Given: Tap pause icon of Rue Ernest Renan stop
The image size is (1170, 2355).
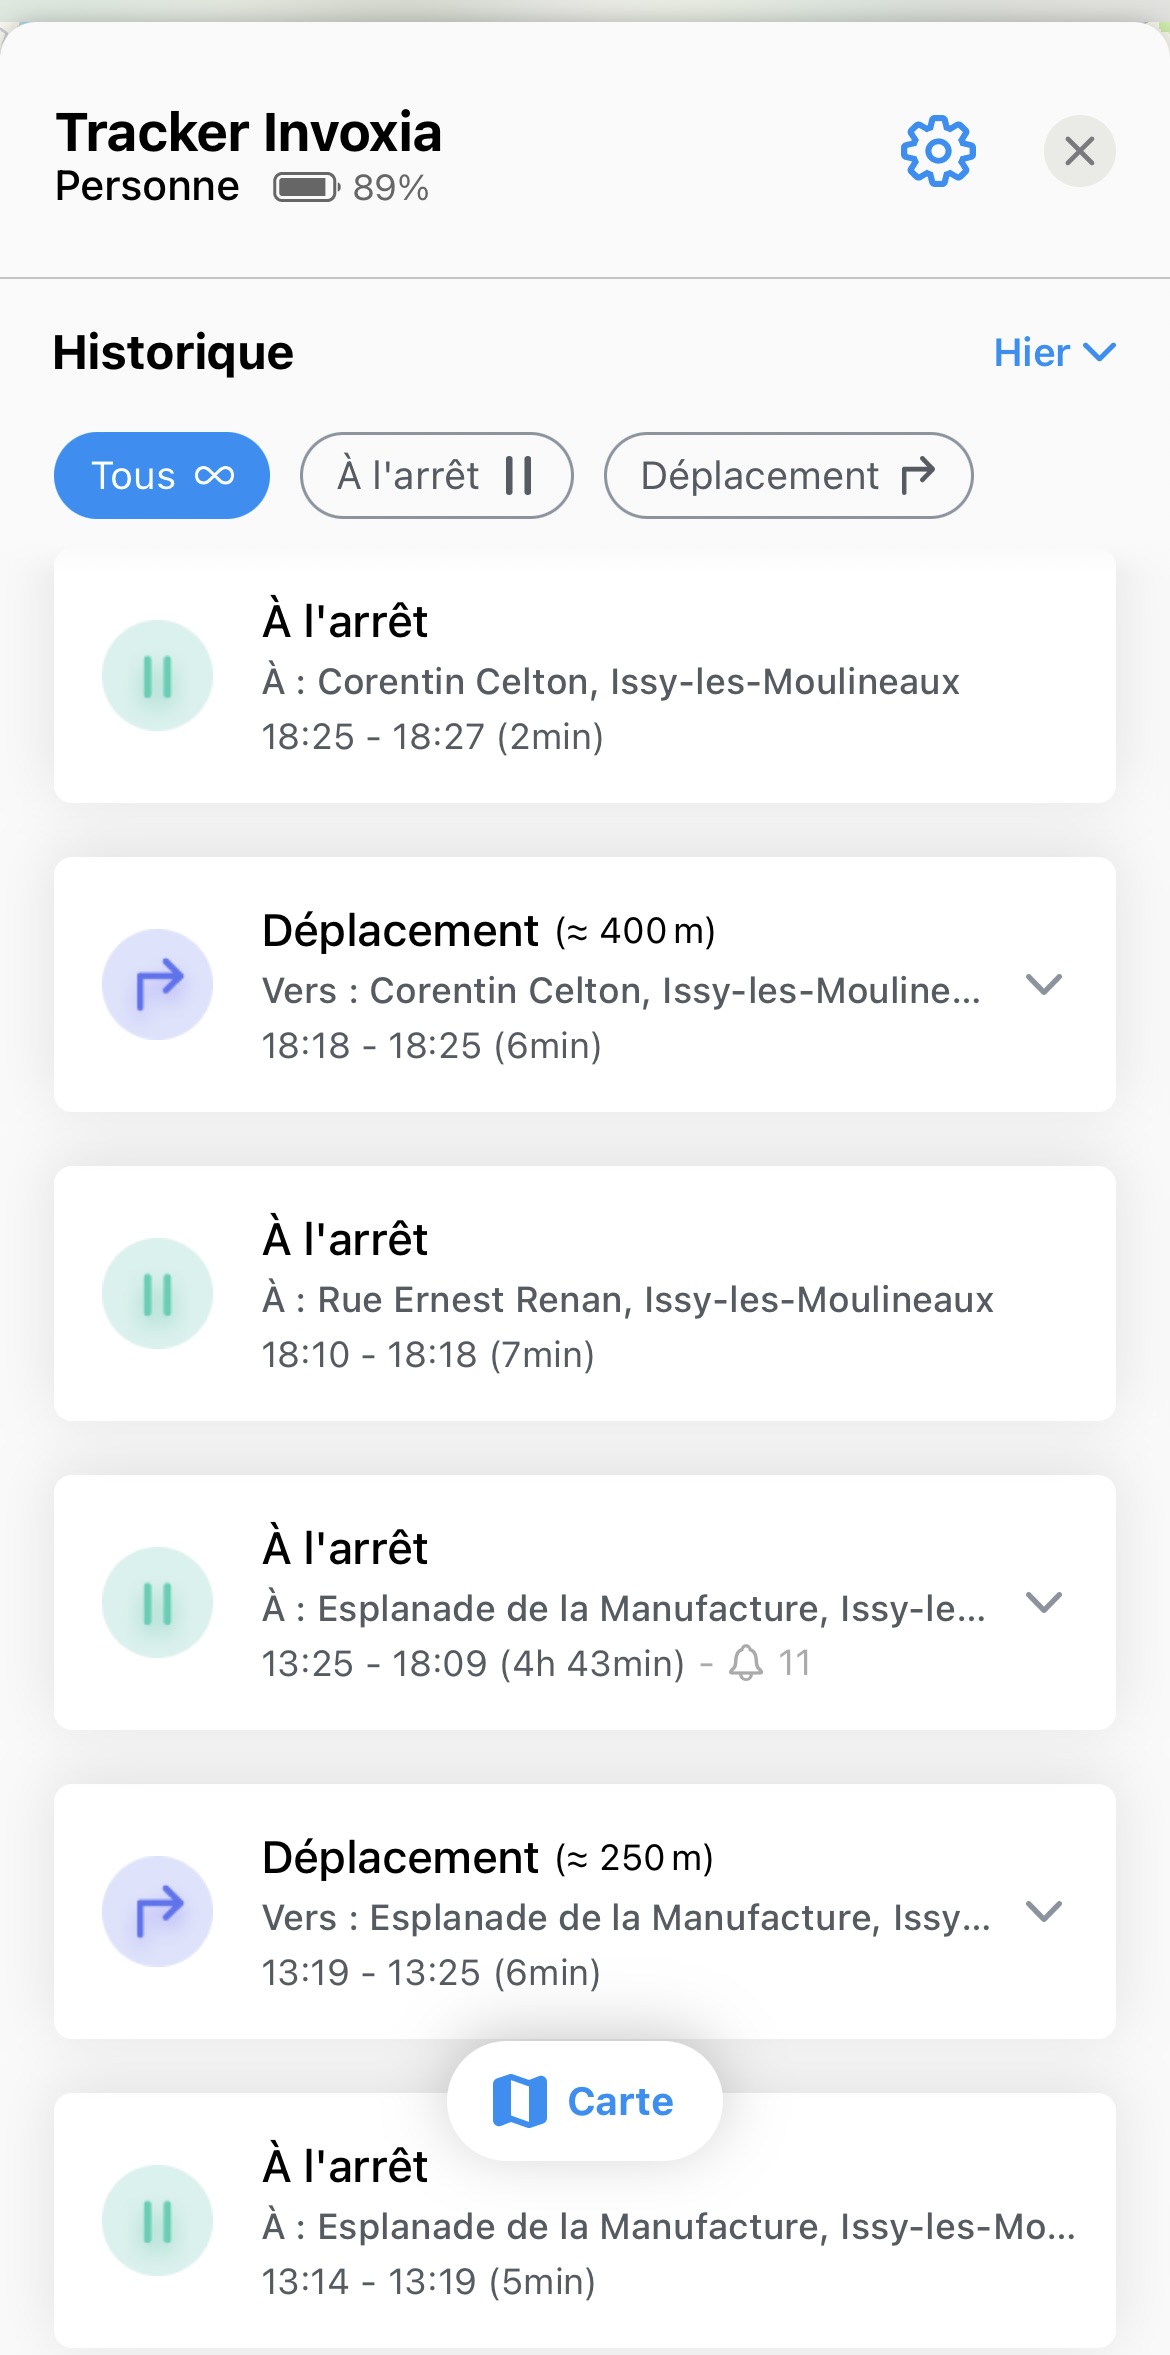Looking at the screenshot, I should [157, 1294].
